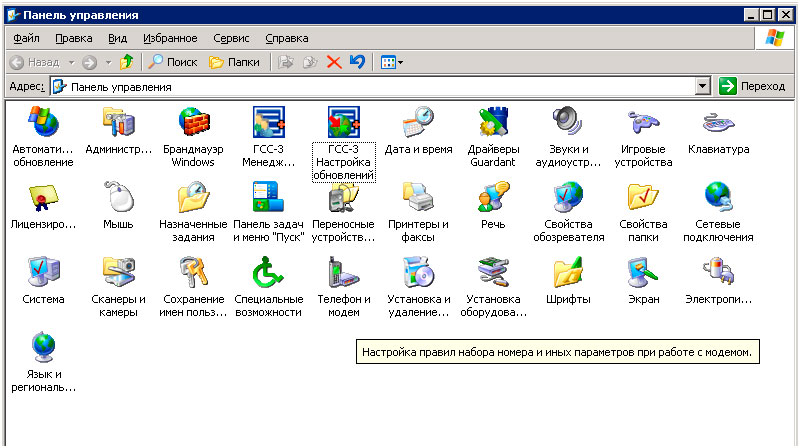The width and height of the screenshot is (800, 448).
Task: Open the Брандмауэр Windows icon
Action: click(x=193, y=122)
